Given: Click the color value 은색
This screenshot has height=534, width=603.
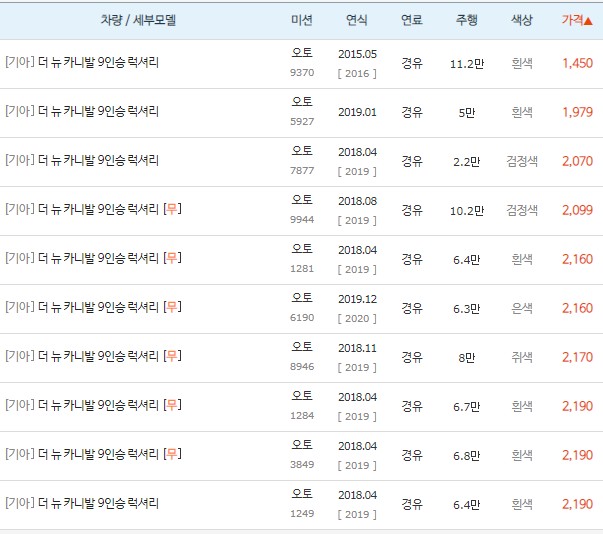Looking at the screenshot, I should [x=522, y=308].
